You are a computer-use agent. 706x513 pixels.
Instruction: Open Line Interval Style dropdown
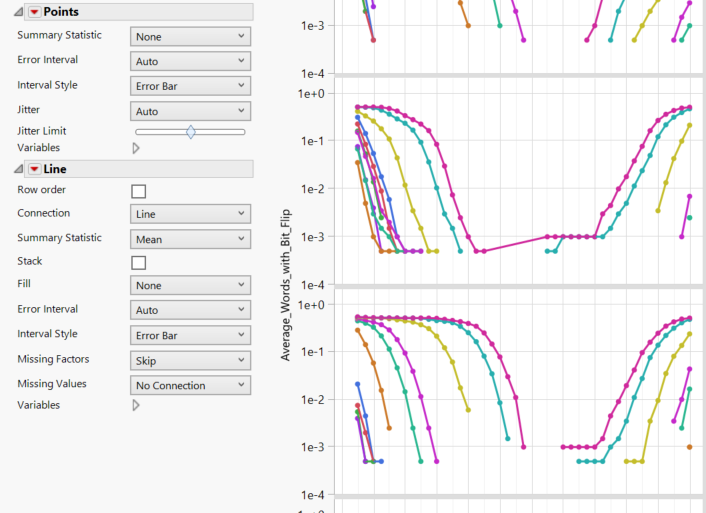(x=190, y=335)
